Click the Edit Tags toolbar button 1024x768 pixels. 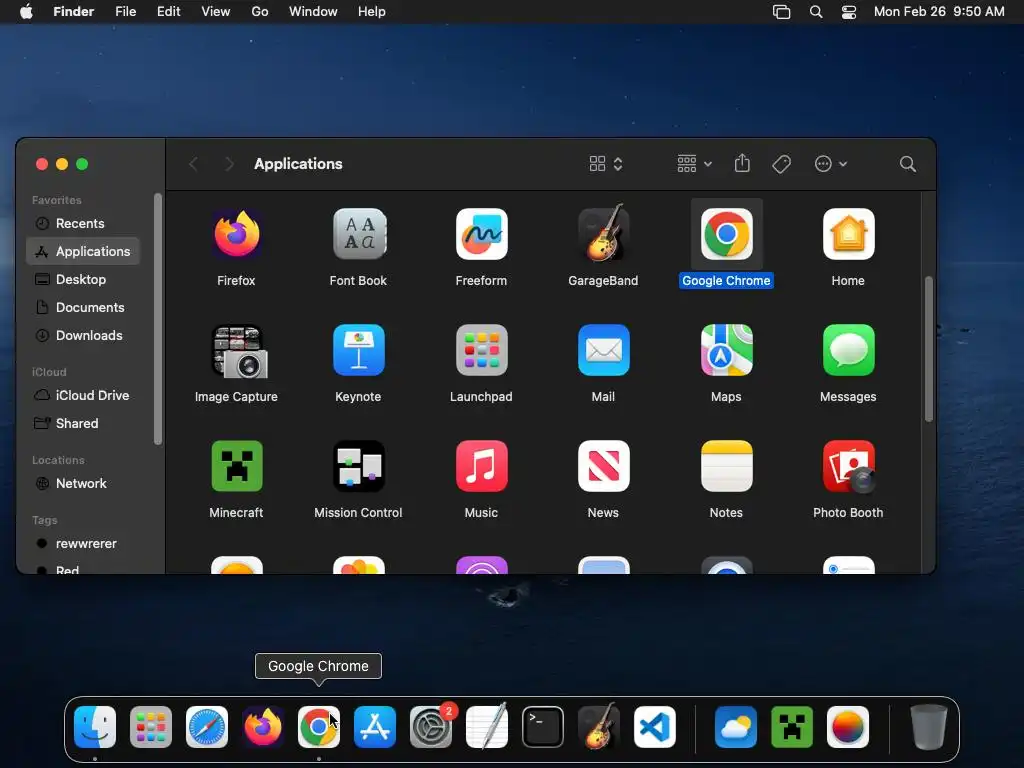782,164
